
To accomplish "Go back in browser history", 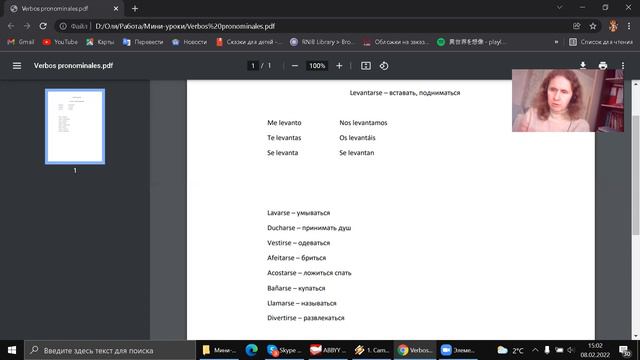I will point(11,26).
